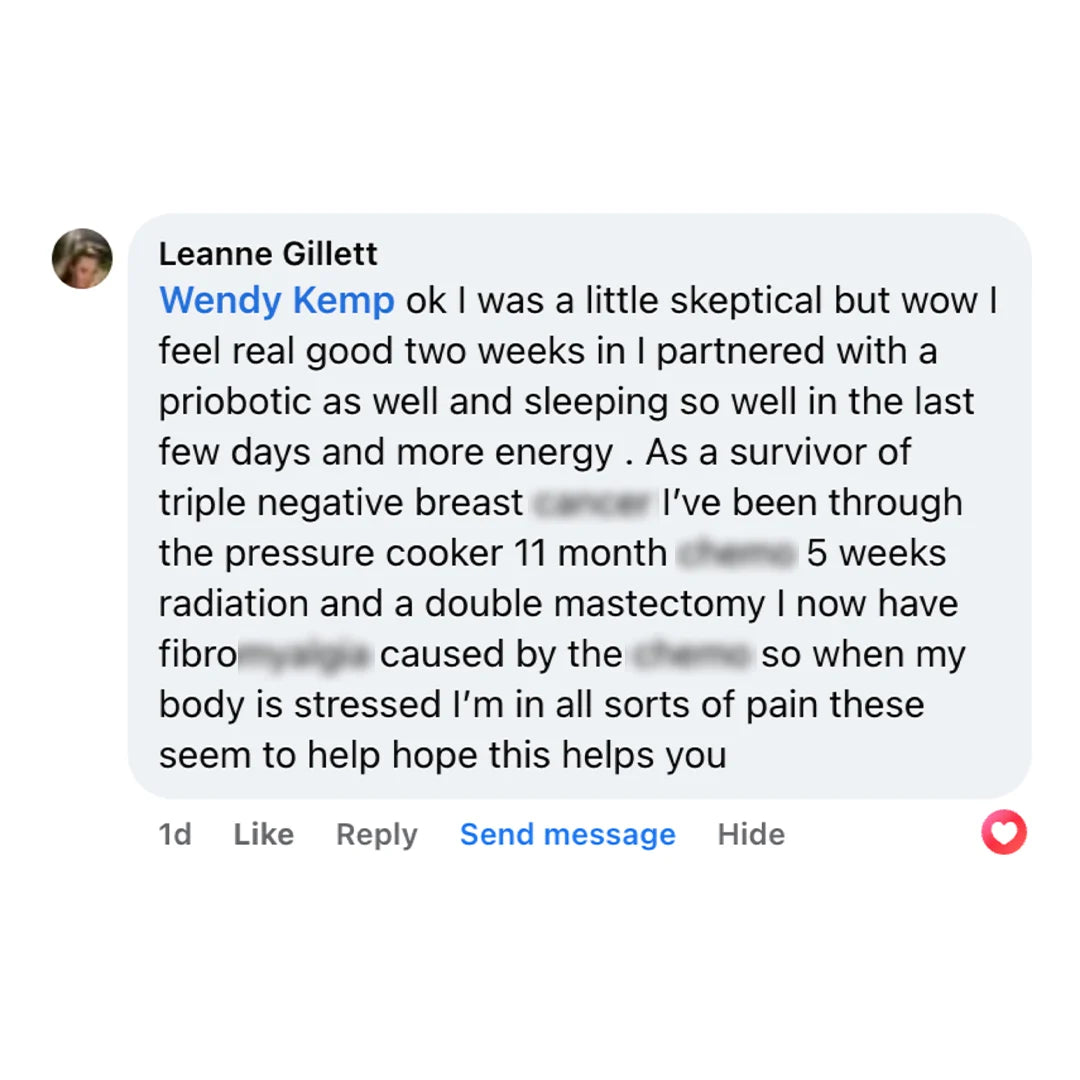
Task: Click Leanne Gillett's profile picture
Action: pos(82,259)
